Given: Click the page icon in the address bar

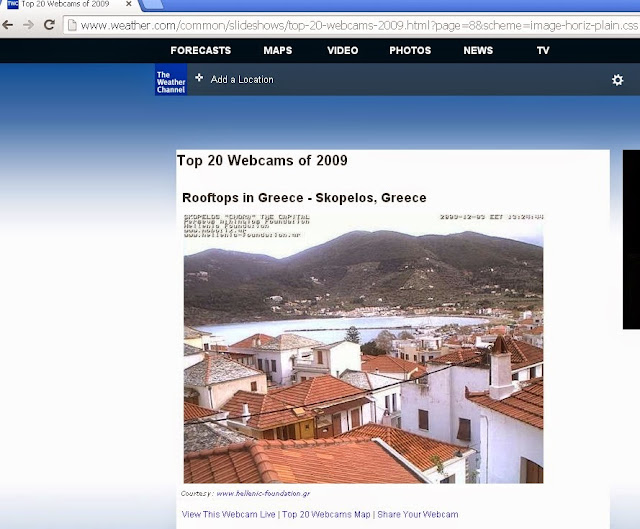Looking at the screenshot, I should [72, 25].
